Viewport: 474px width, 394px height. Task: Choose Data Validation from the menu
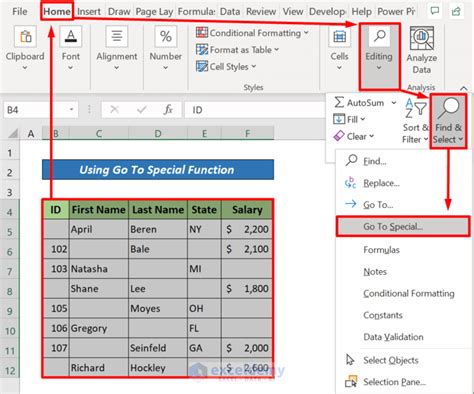[393, 337]
